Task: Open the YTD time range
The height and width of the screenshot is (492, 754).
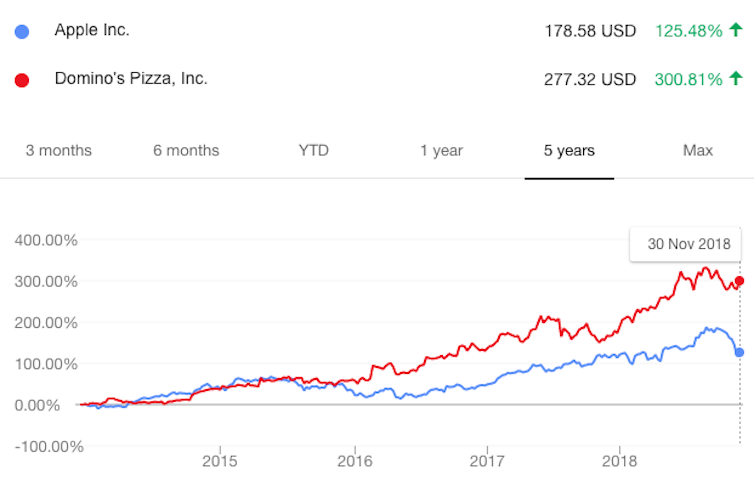Action: pyautogui.click(x=313, y=151)
